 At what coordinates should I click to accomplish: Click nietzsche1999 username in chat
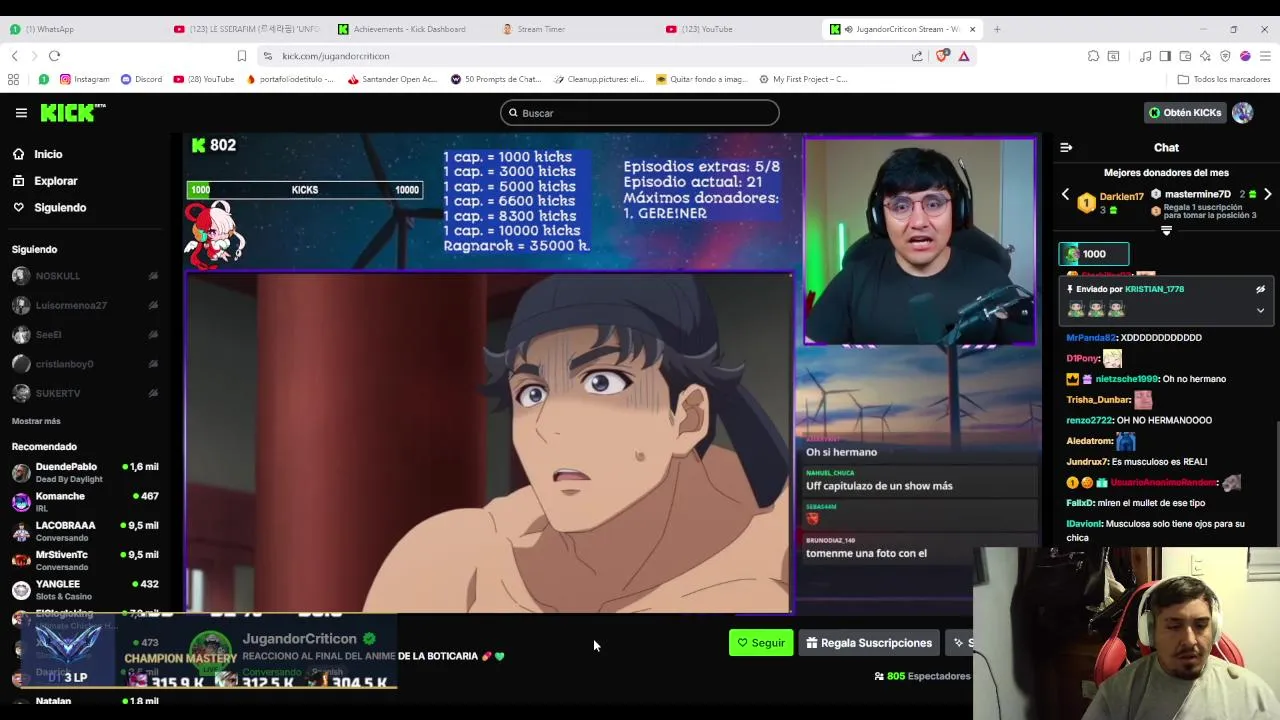pos(1126,379)
